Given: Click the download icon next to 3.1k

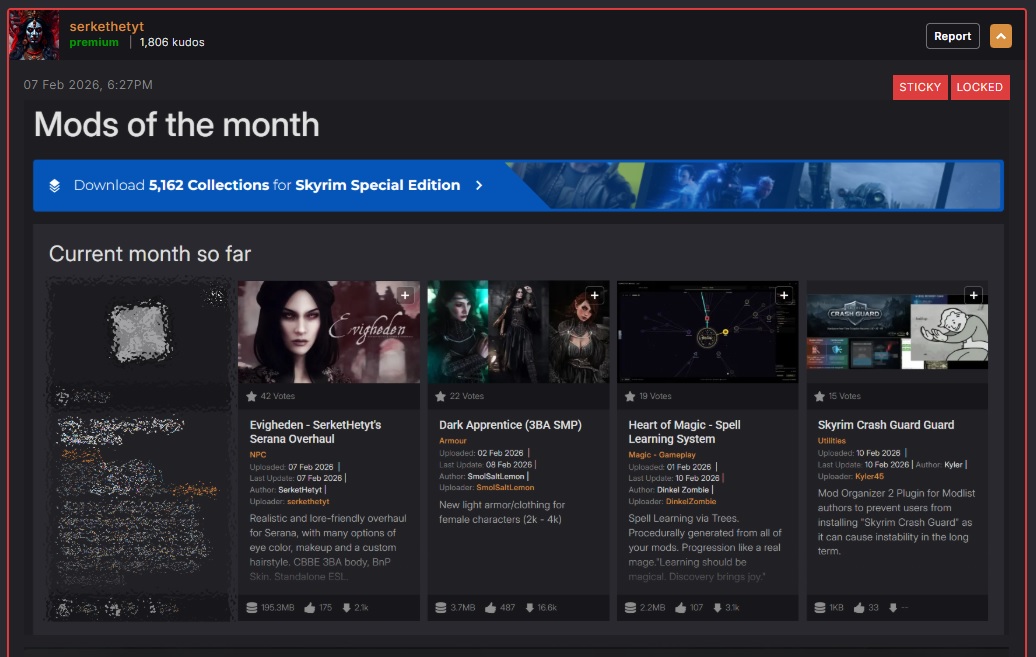Looking at the screenshot, I should (717, 607).
